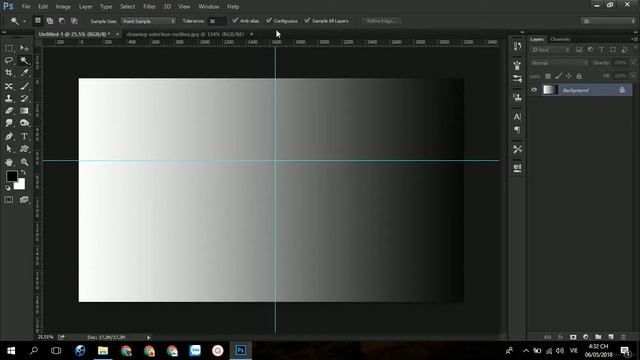Toggle the Contiguous checkbox
The height and width of the screenshot is (360, 640).
point(269,20)
